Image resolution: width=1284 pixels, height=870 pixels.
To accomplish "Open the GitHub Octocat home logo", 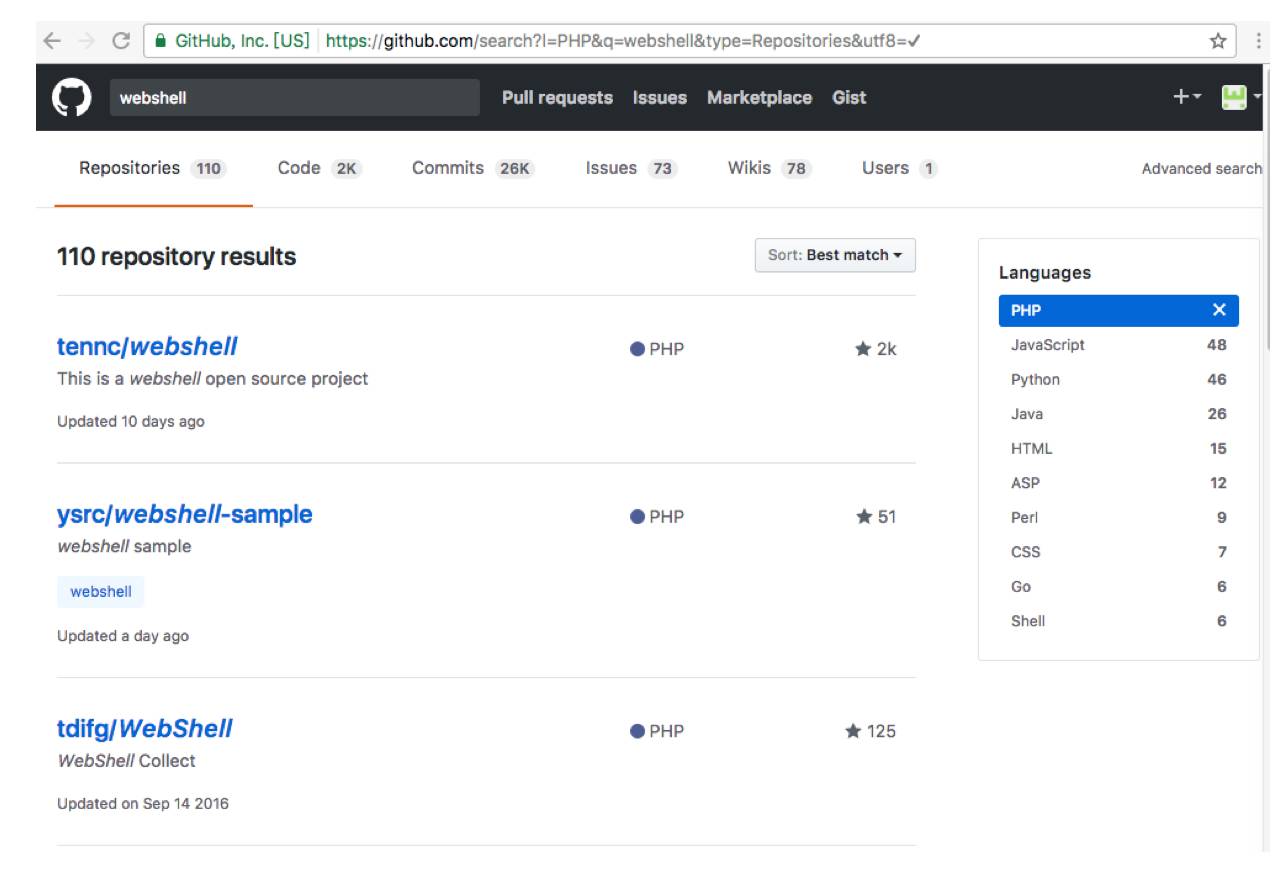I will (70, 97).
